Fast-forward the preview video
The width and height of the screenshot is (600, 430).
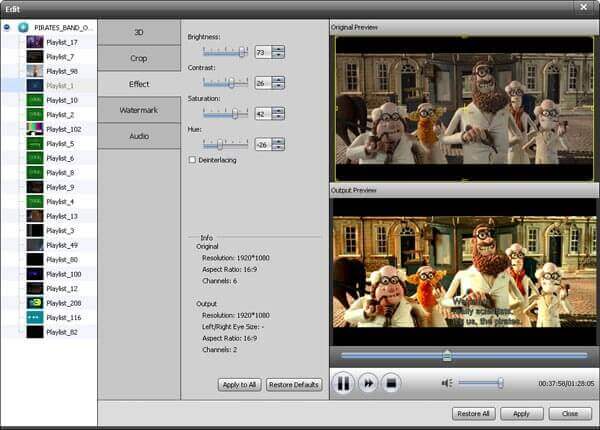click(x=368, y=383)
